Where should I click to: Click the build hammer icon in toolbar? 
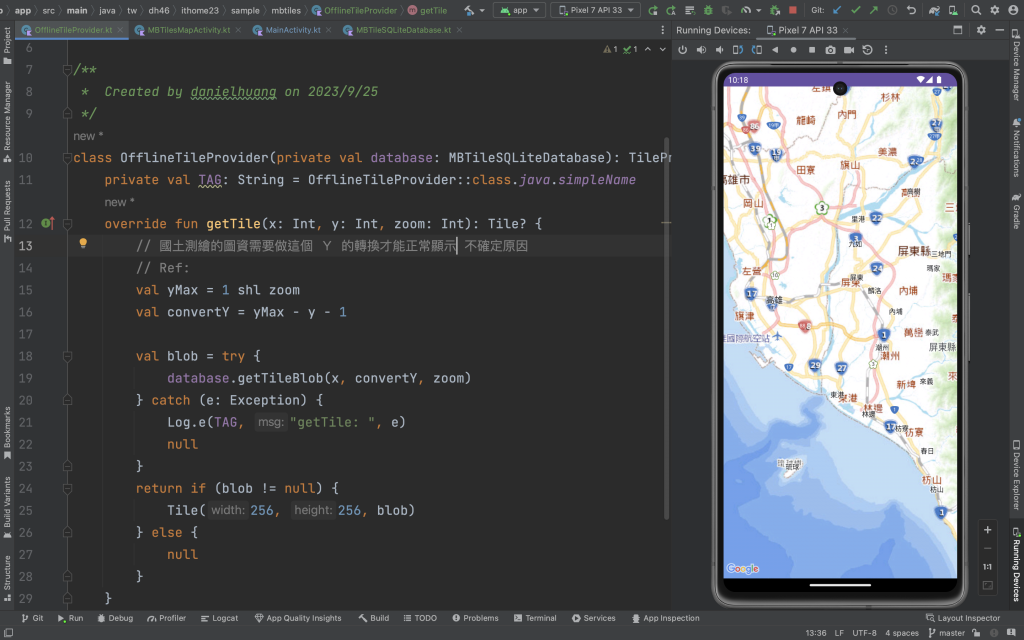point(469,10)
